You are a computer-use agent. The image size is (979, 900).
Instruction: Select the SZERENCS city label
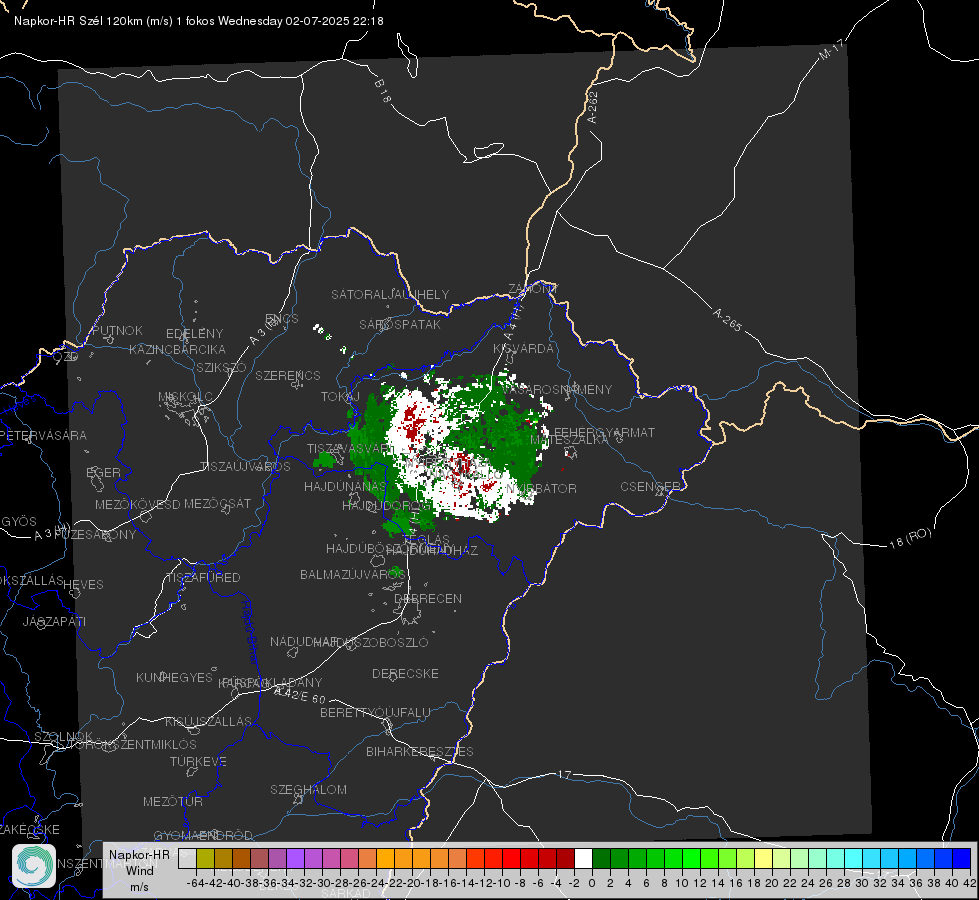pos(288,375)
